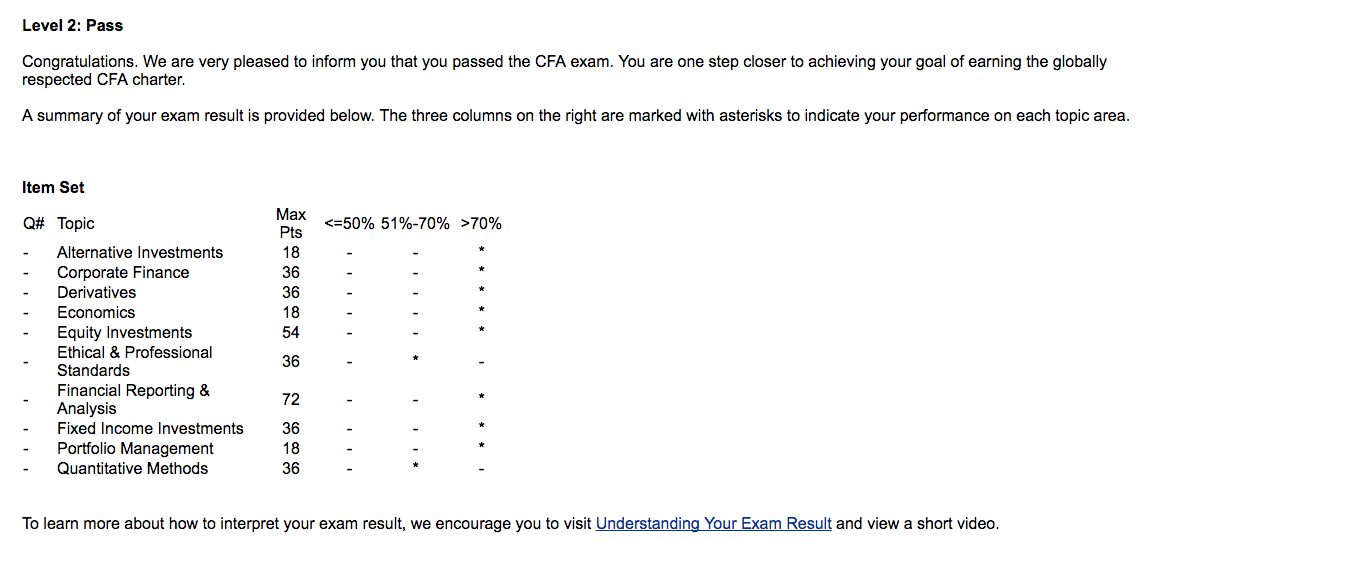Select the Economics topic label

click(96, 313)
